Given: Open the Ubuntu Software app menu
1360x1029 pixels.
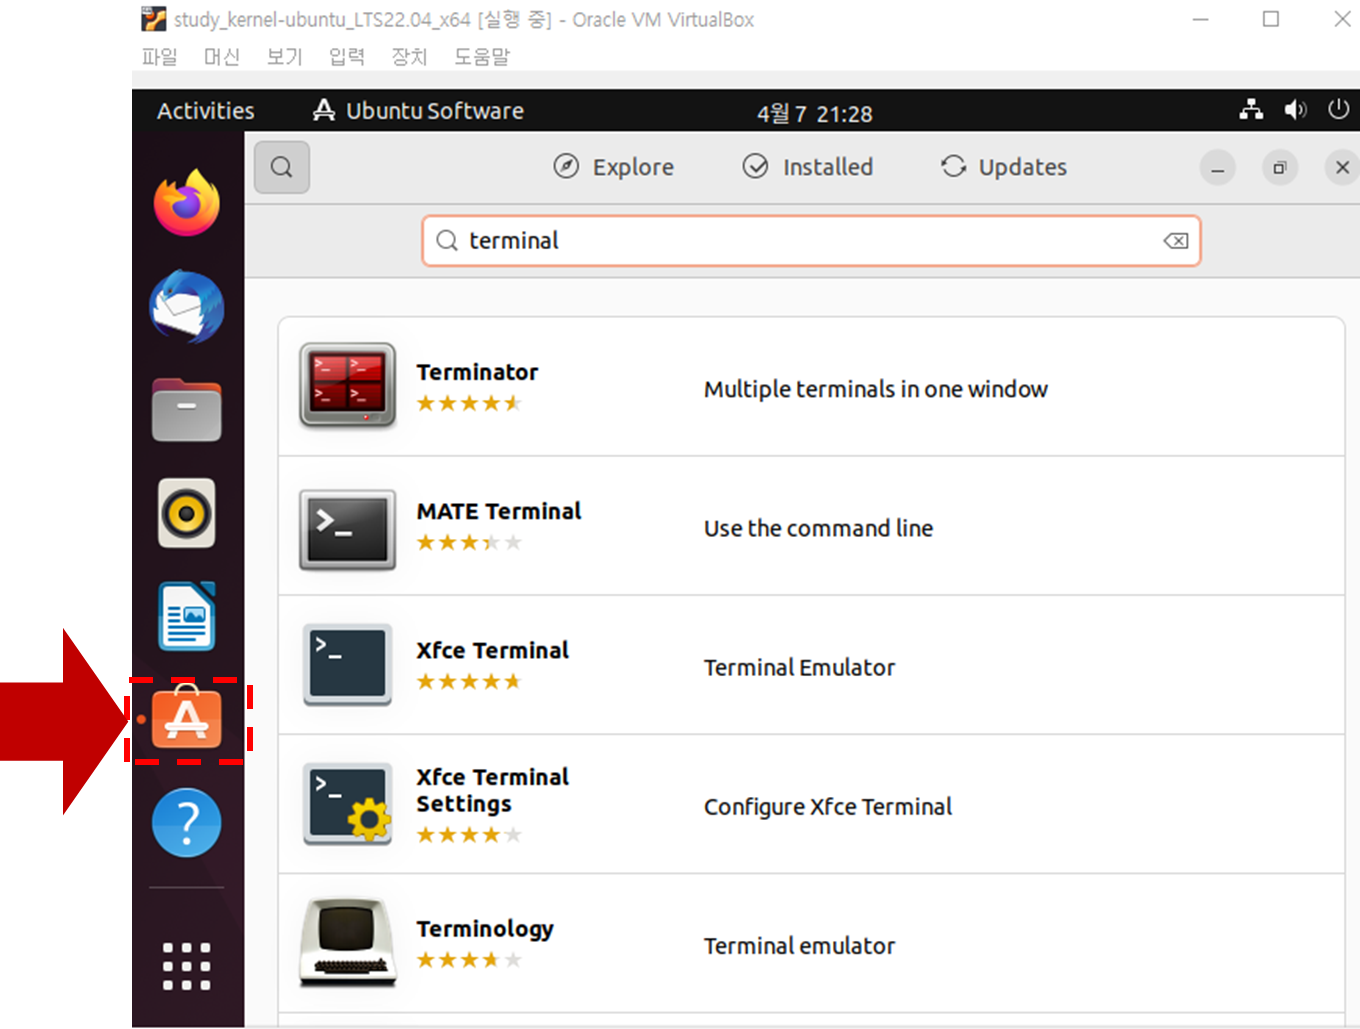Looking at the screenshot, I should [418, 111].
